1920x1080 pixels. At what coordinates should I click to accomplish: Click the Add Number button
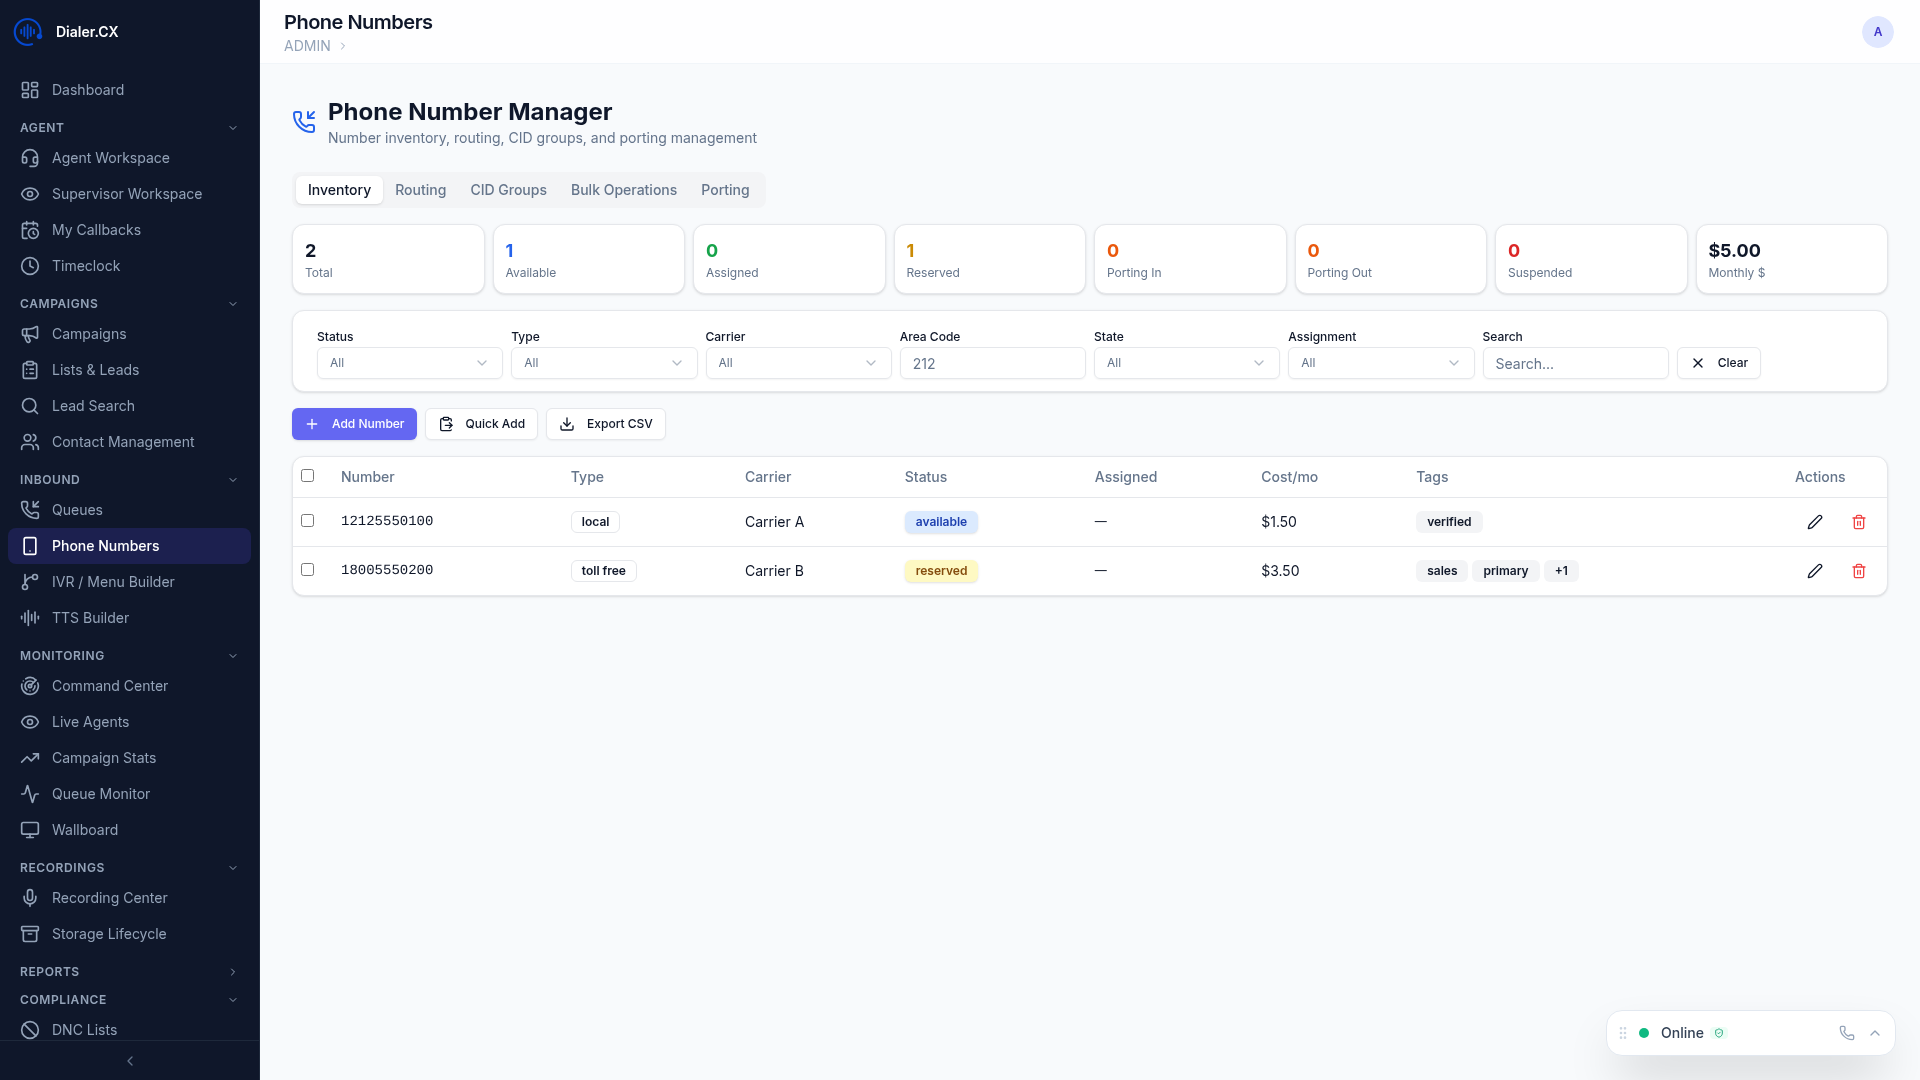(354, 424)
